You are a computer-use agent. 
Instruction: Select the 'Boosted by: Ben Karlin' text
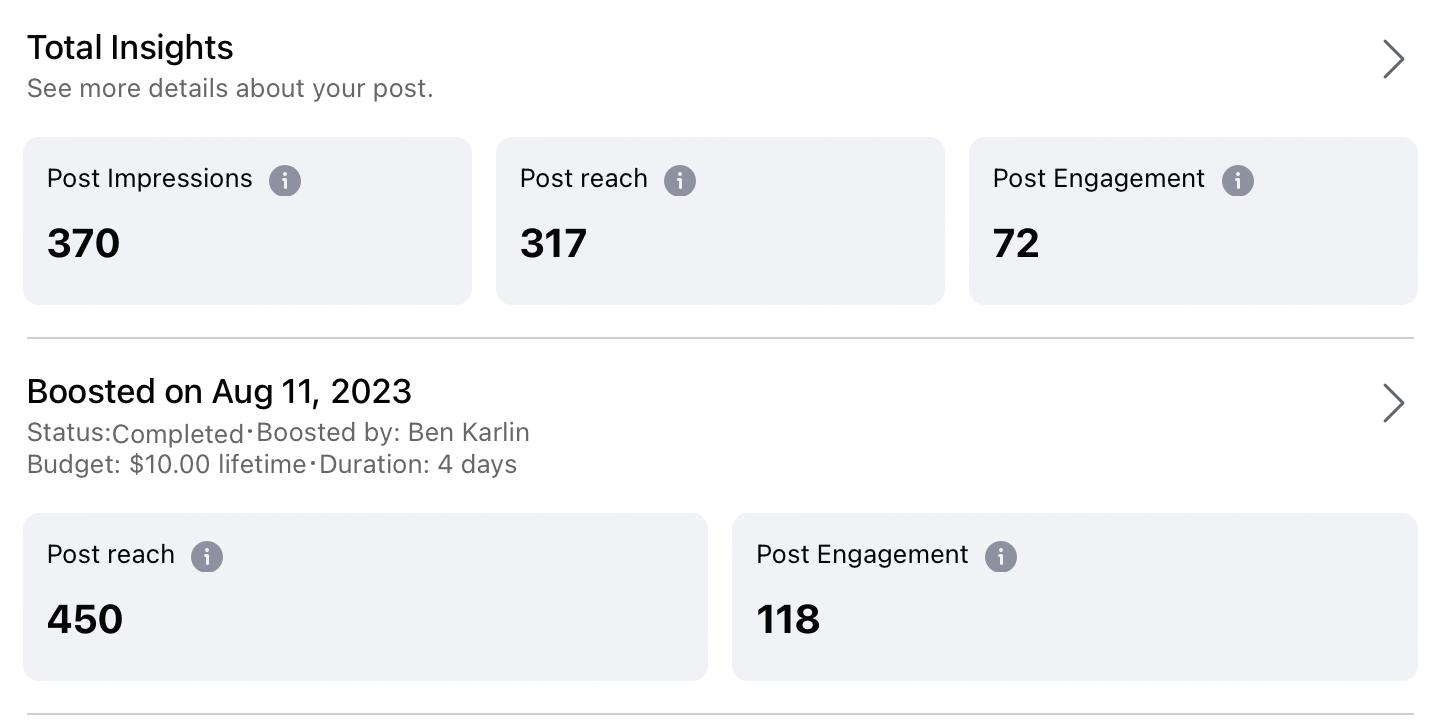coord(393,433)
